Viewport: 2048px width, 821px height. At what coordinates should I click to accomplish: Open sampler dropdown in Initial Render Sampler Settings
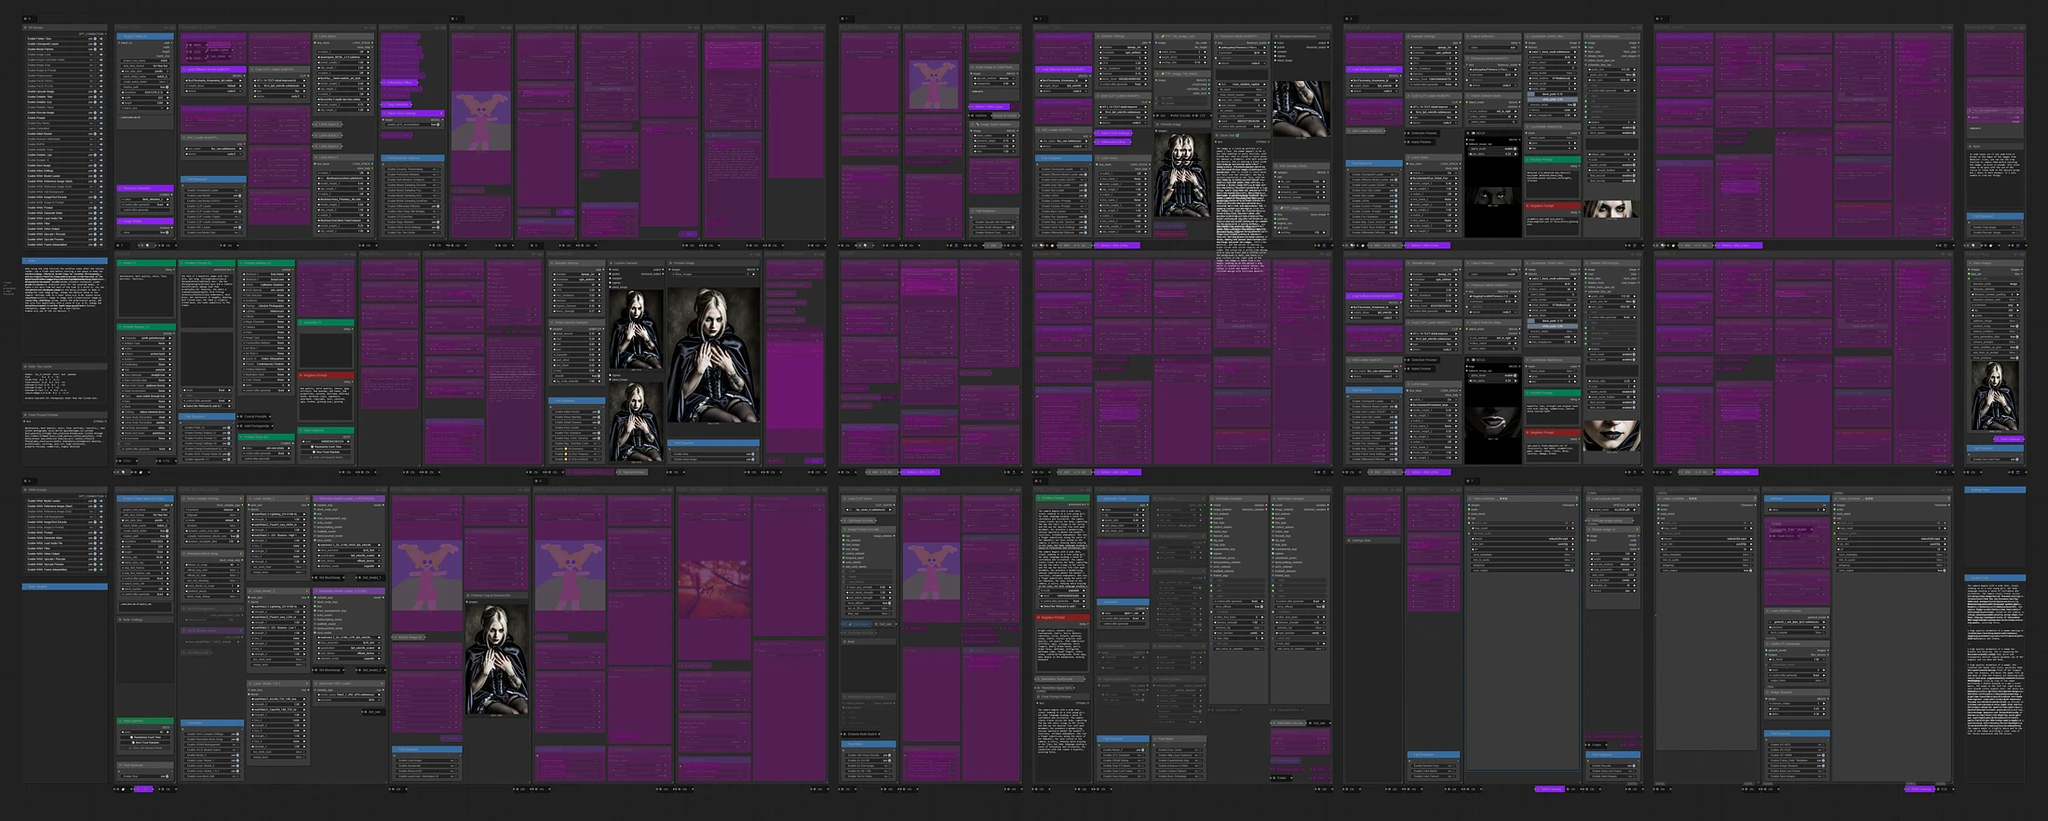(x=577, y=274)
